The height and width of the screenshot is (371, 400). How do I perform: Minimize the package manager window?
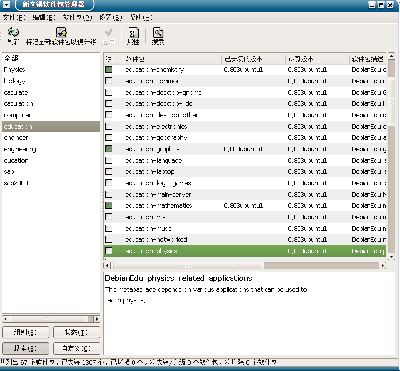pyautogui.click(x=373, y=5)
